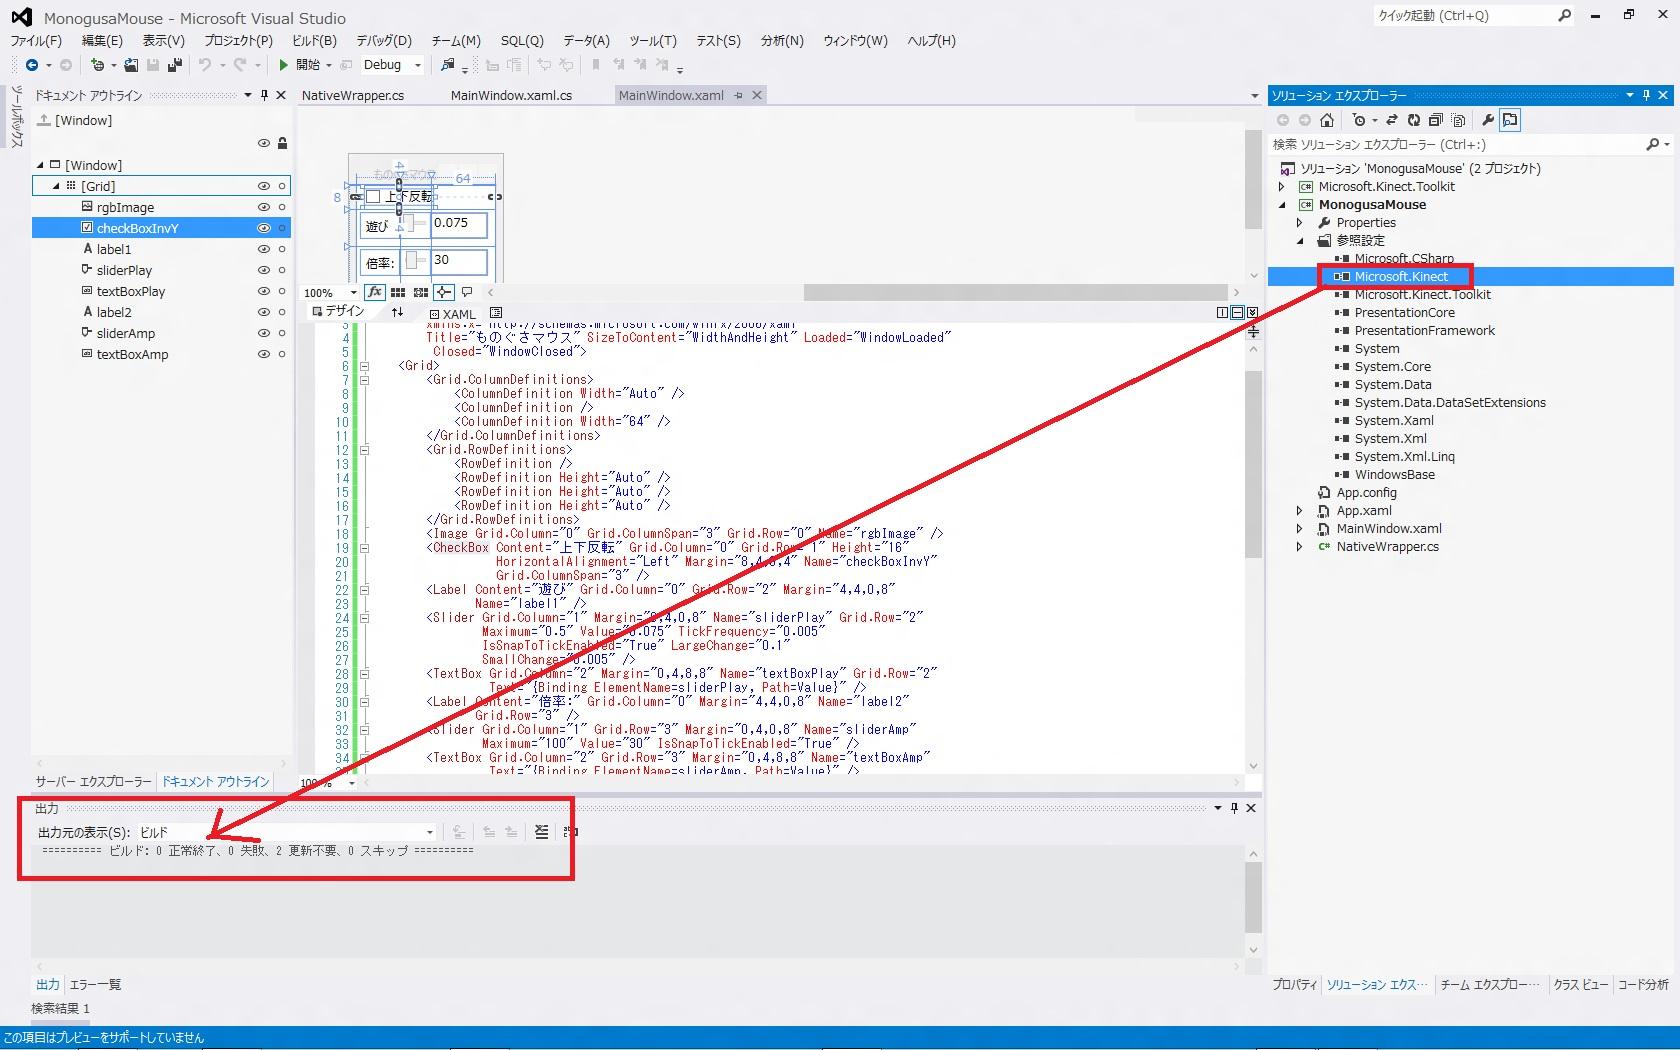Select the System.Xaml reference
Viewport: 1680px width, 1050px height.
tap(1394, 421)
